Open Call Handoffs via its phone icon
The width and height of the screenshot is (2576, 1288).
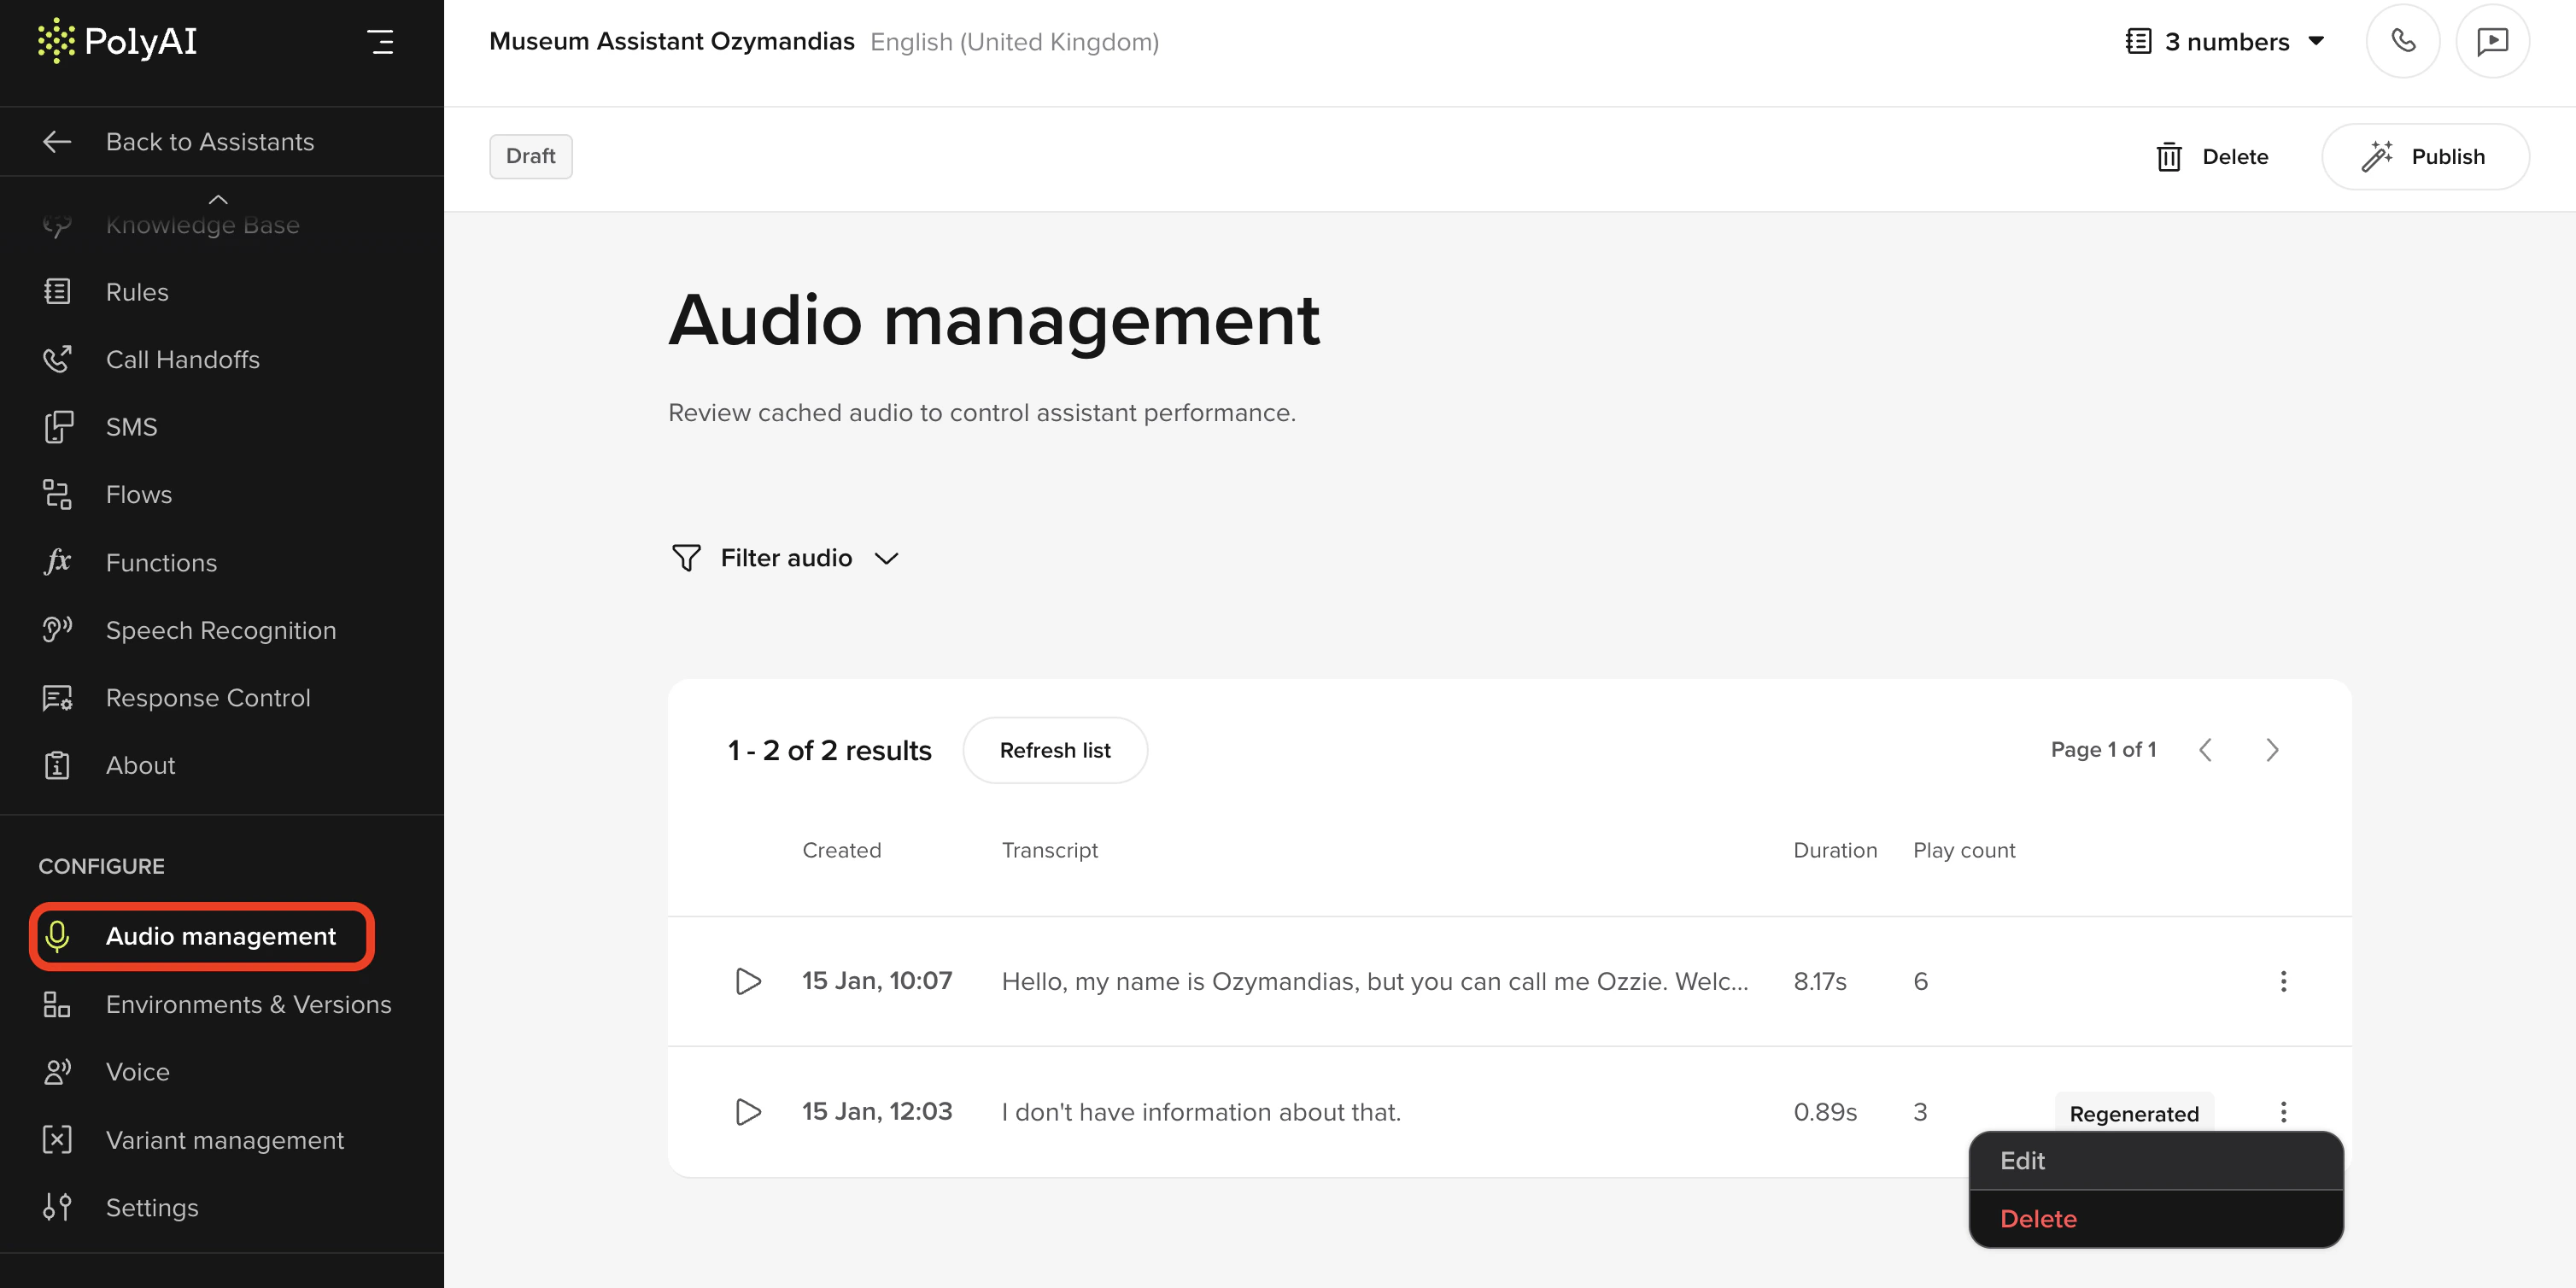click(x=57, y=359)
